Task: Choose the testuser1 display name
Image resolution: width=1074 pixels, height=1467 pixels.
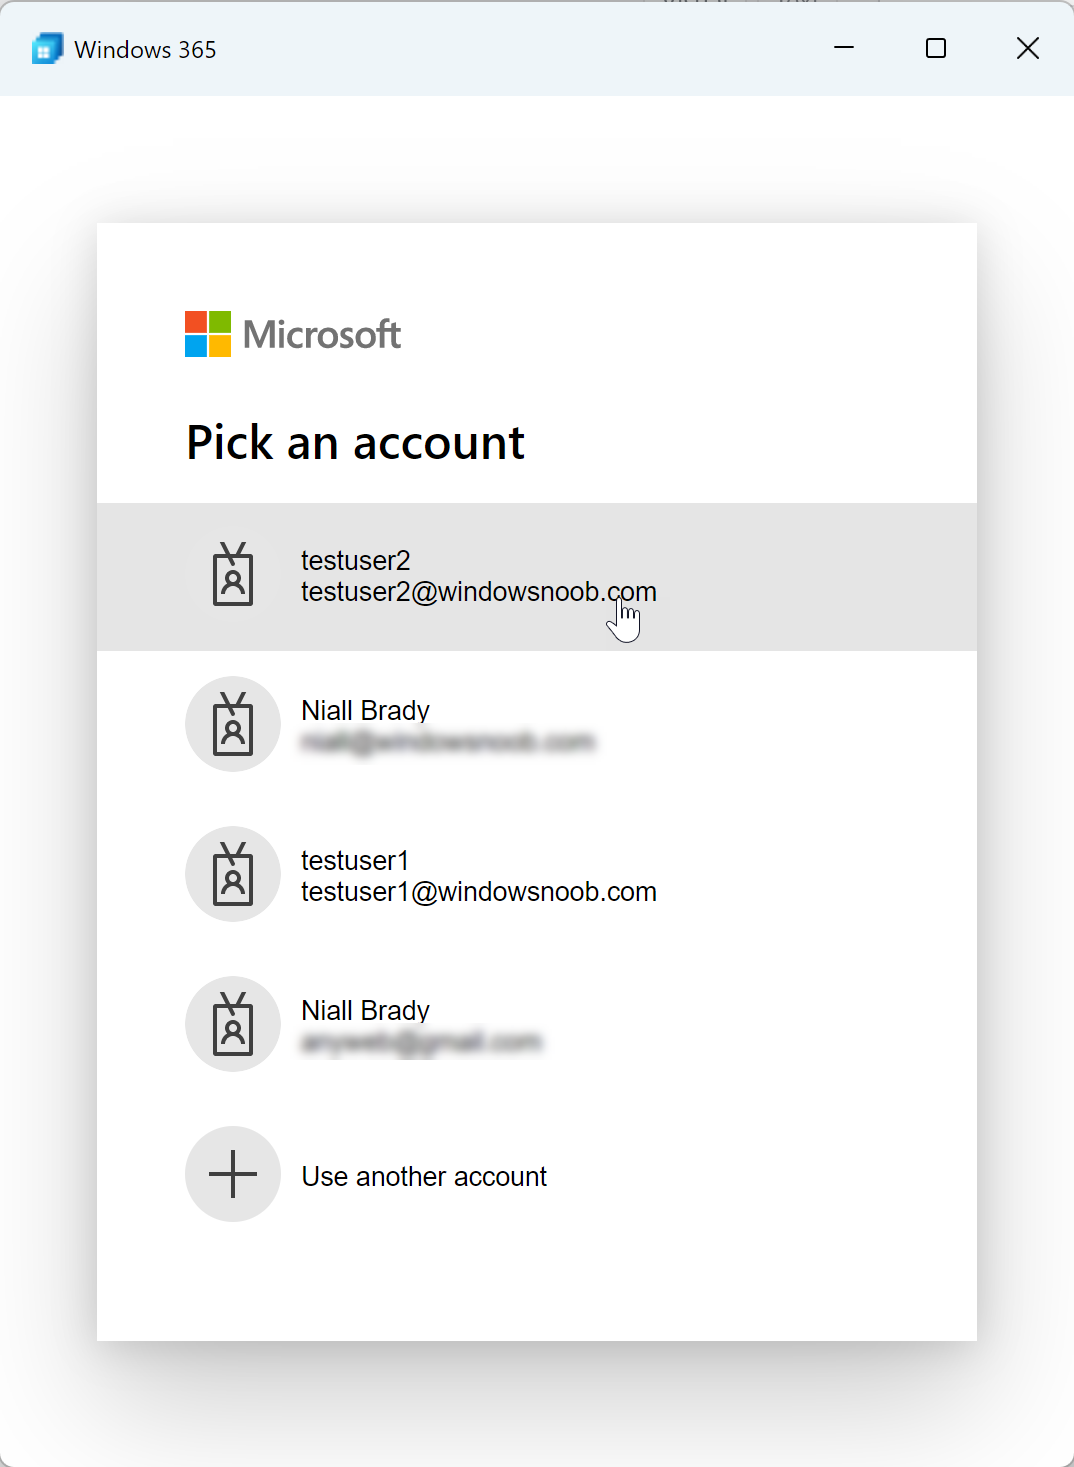Action: click(355, 860)
